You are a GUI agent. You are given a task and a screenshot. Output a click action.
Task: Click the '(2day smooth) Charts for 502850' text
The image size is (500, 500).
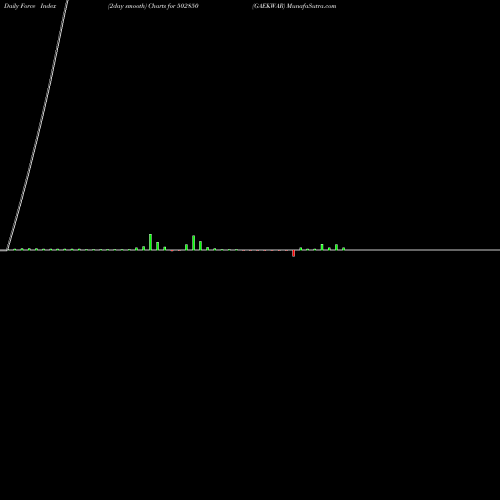(153, 6)
